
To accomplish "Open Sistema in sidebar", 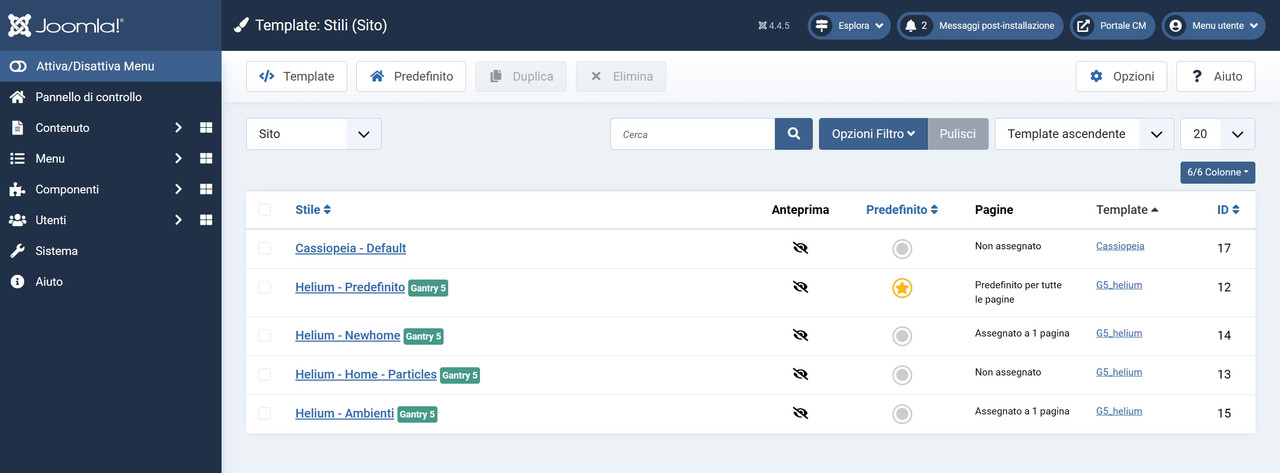I will click(x=110, y=251).
